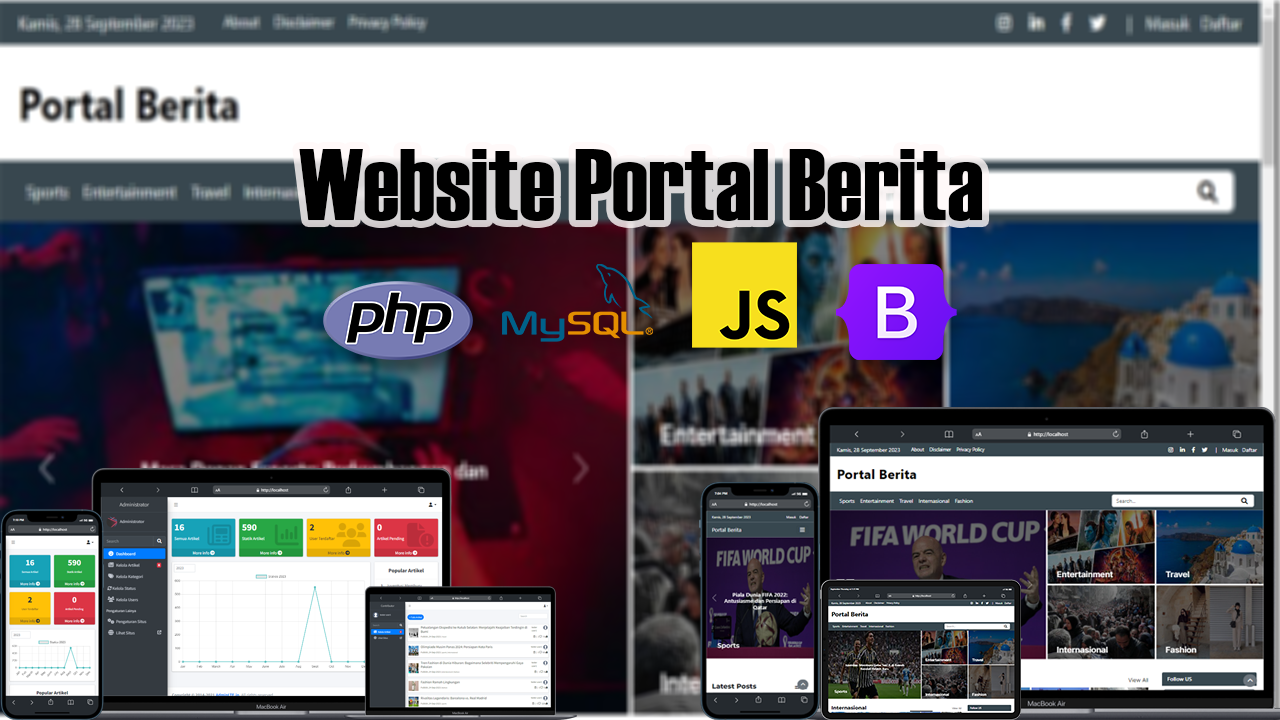Select Sports in the blurred background navbar
This screenshot has height=720, width=1280.
47,192
